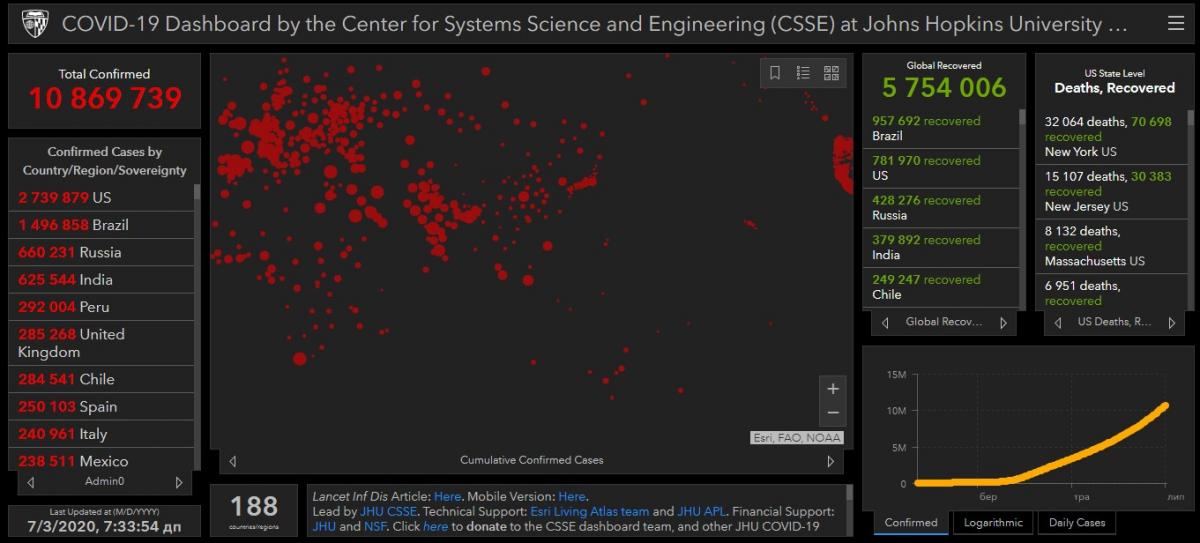Switch to the Logarithmic chart tab
This screenshot has width=1200, height=543.
993,523
